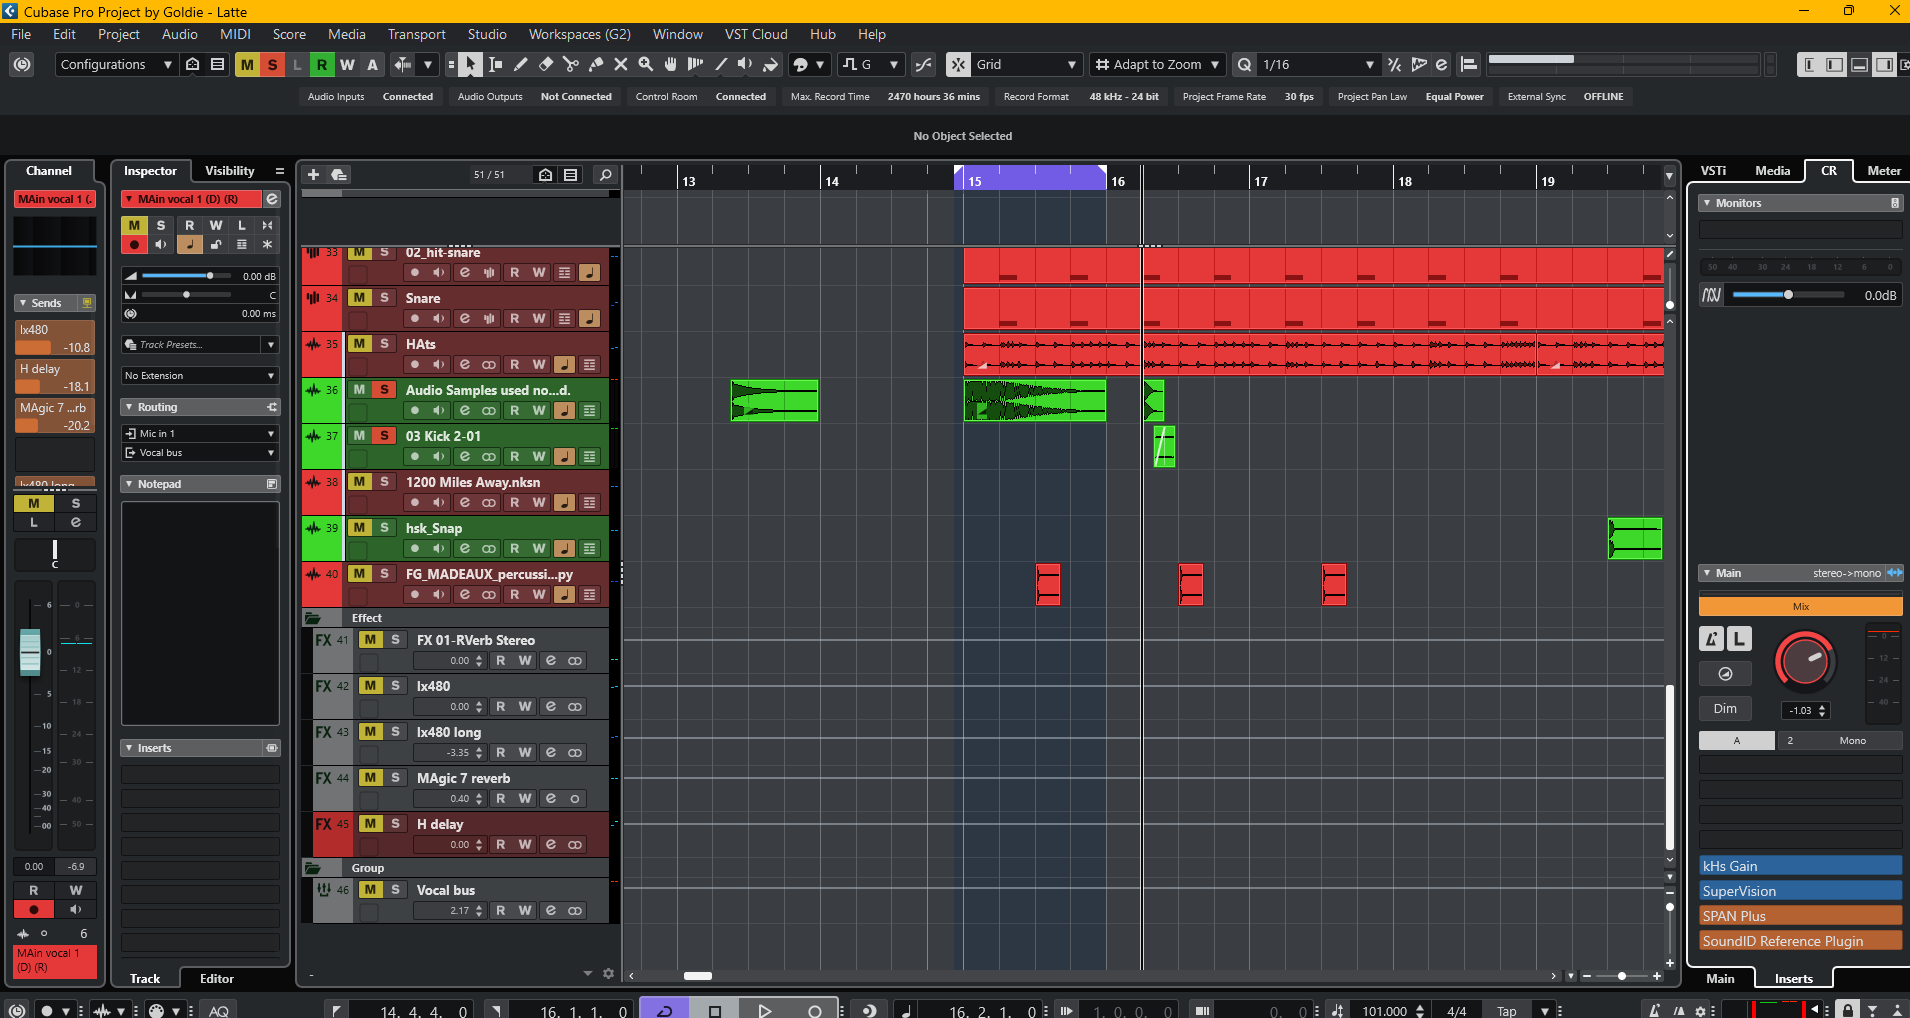1910x1018 pixels.
Task: Toggle global Solo S button in toolbar
Action: (272, 65)
